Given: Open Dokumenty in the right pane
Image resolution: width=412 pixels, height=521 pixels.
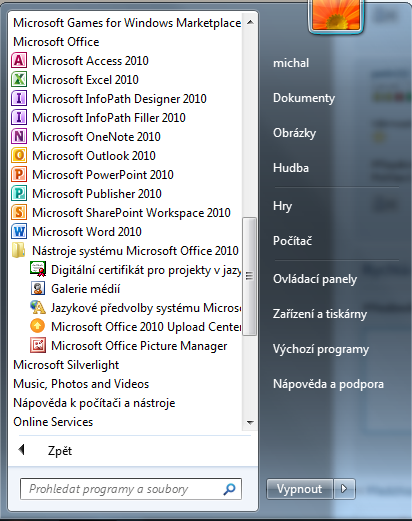Looking at the screenshot, I should tap(304, 98).
